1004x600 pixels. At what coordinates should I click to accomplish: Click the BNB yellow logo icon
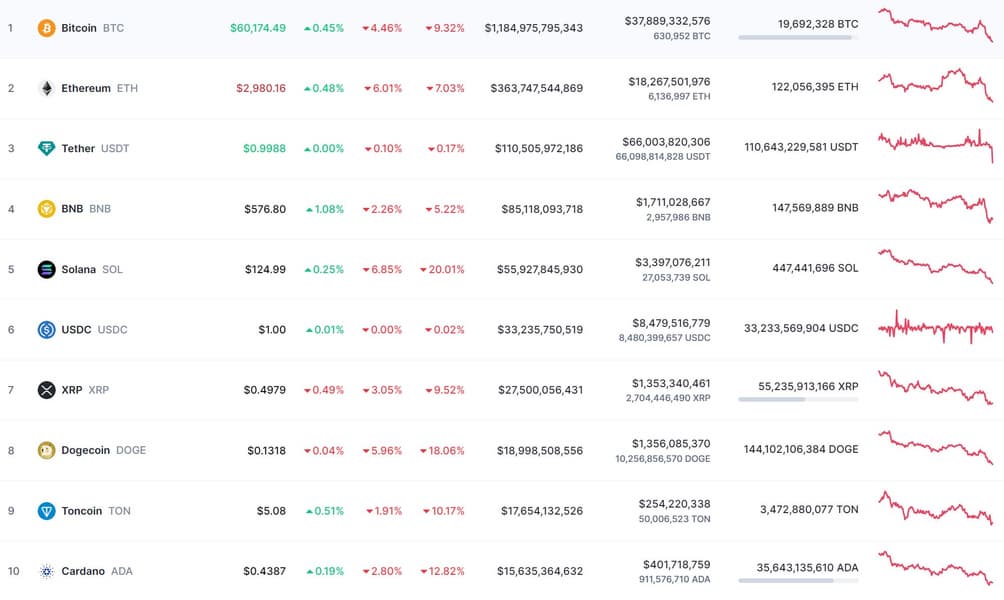tap(46, 209)
